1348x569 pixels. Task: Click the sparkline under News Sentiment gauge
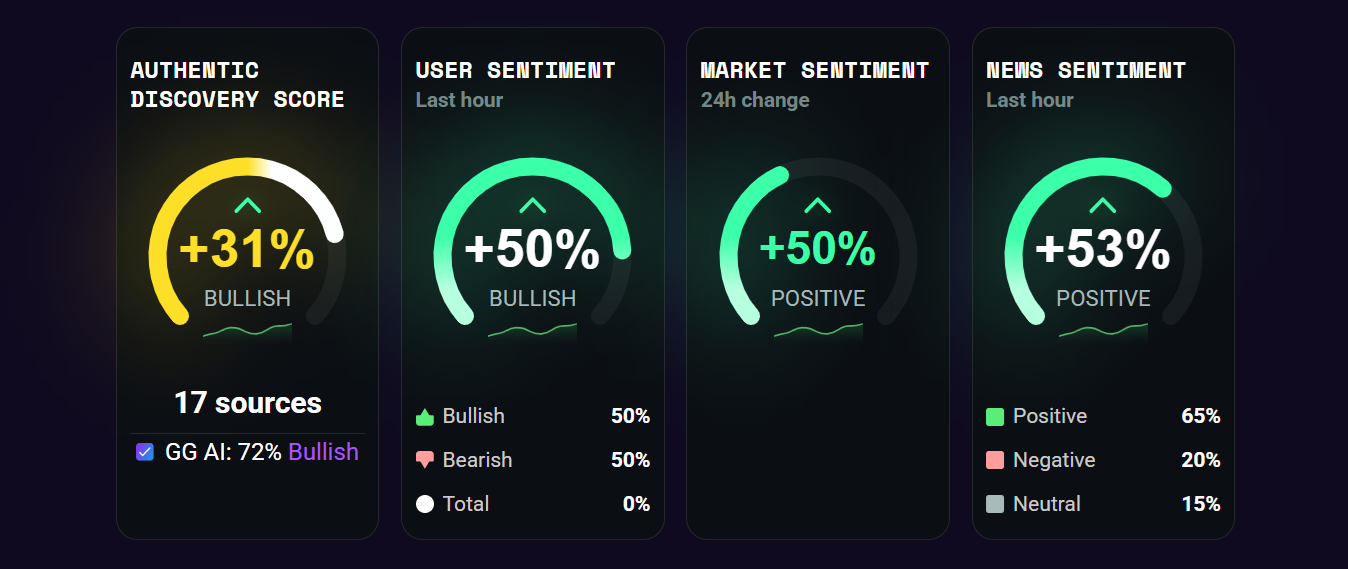pos(1103,331)
